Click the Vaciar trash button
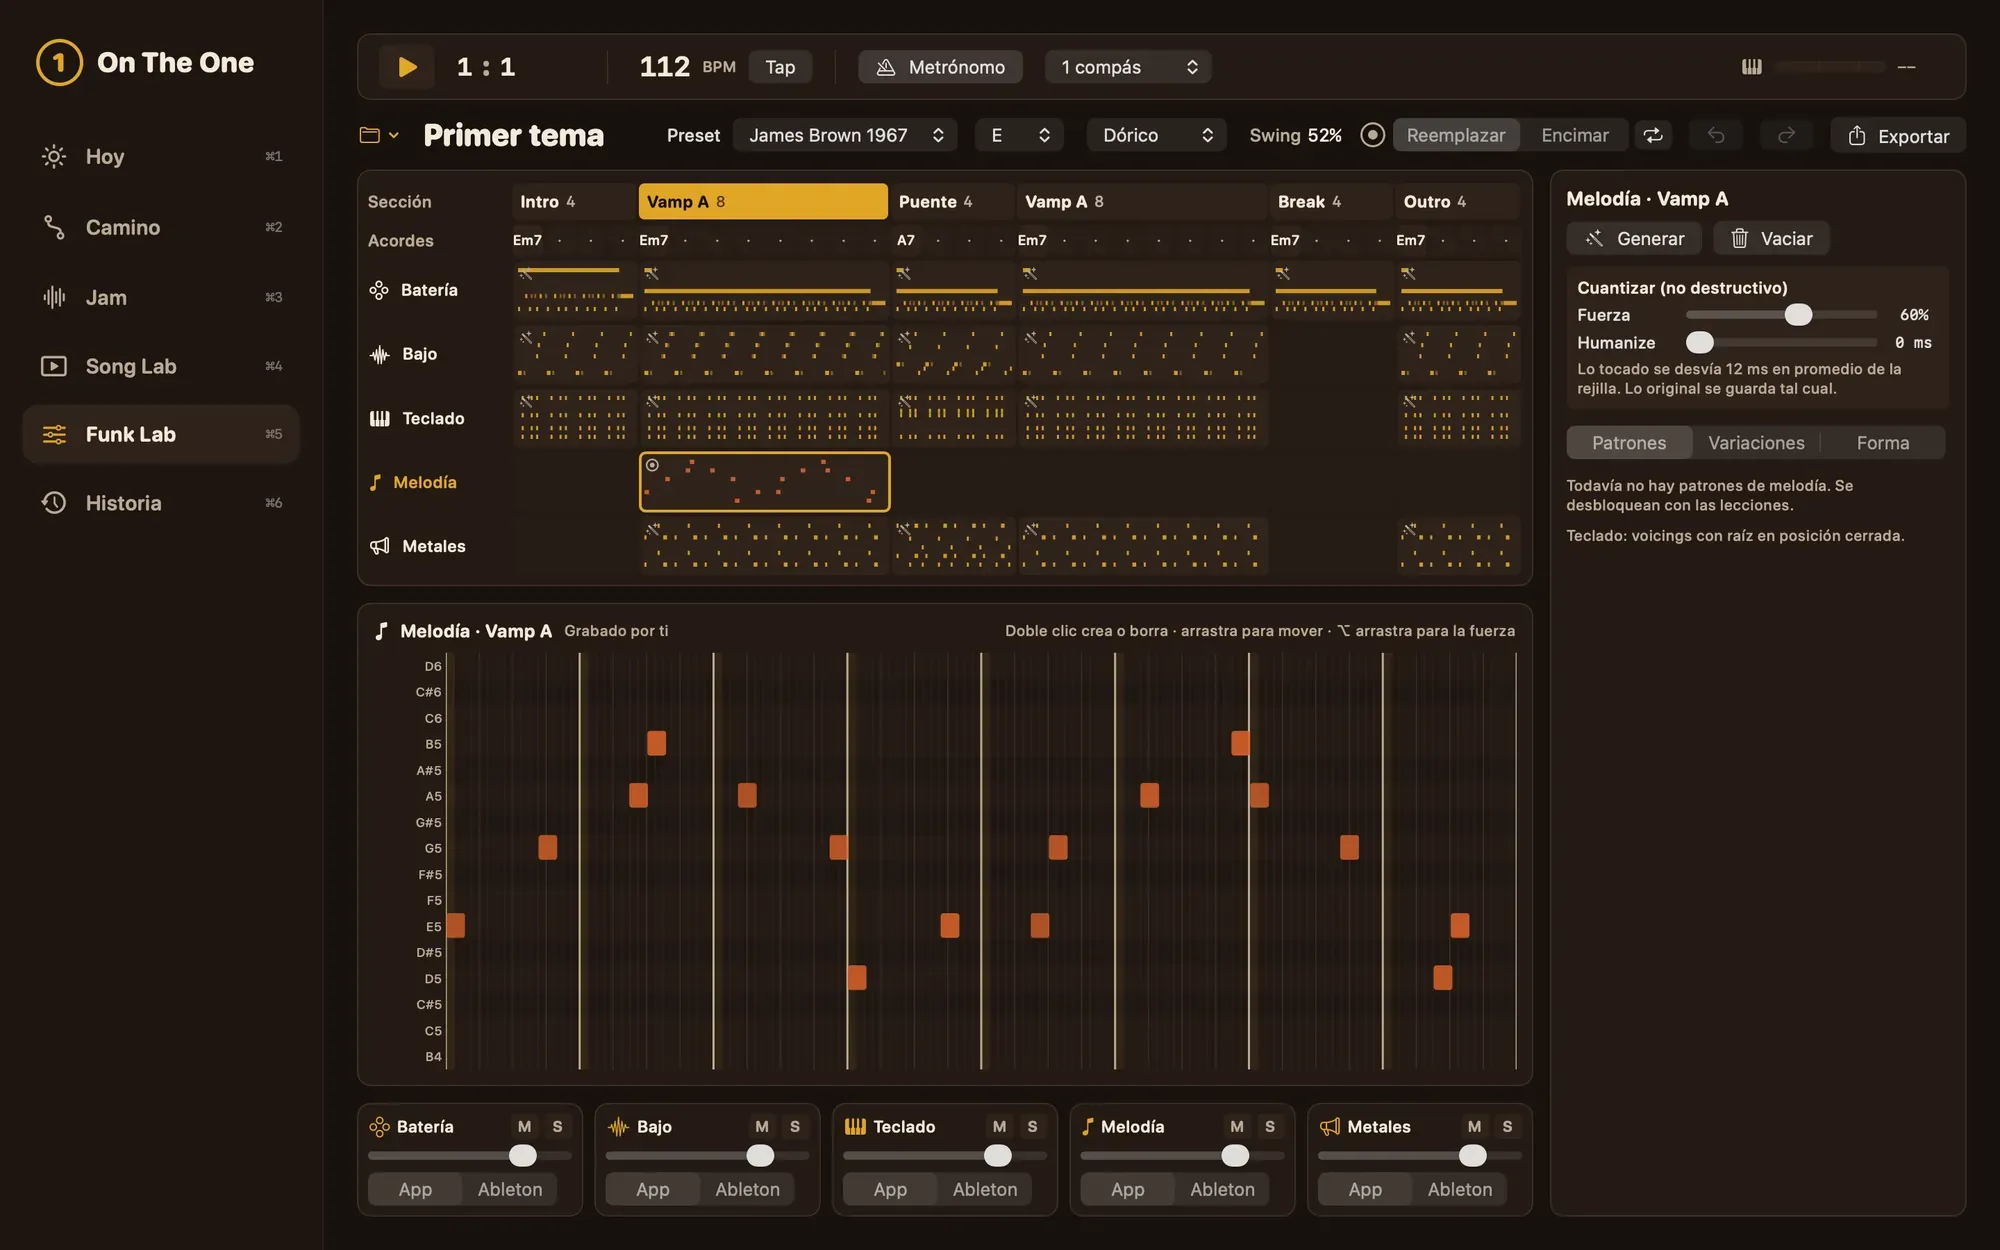This screenshot has height=1250, width=2000. click(x=1771, y=238)
